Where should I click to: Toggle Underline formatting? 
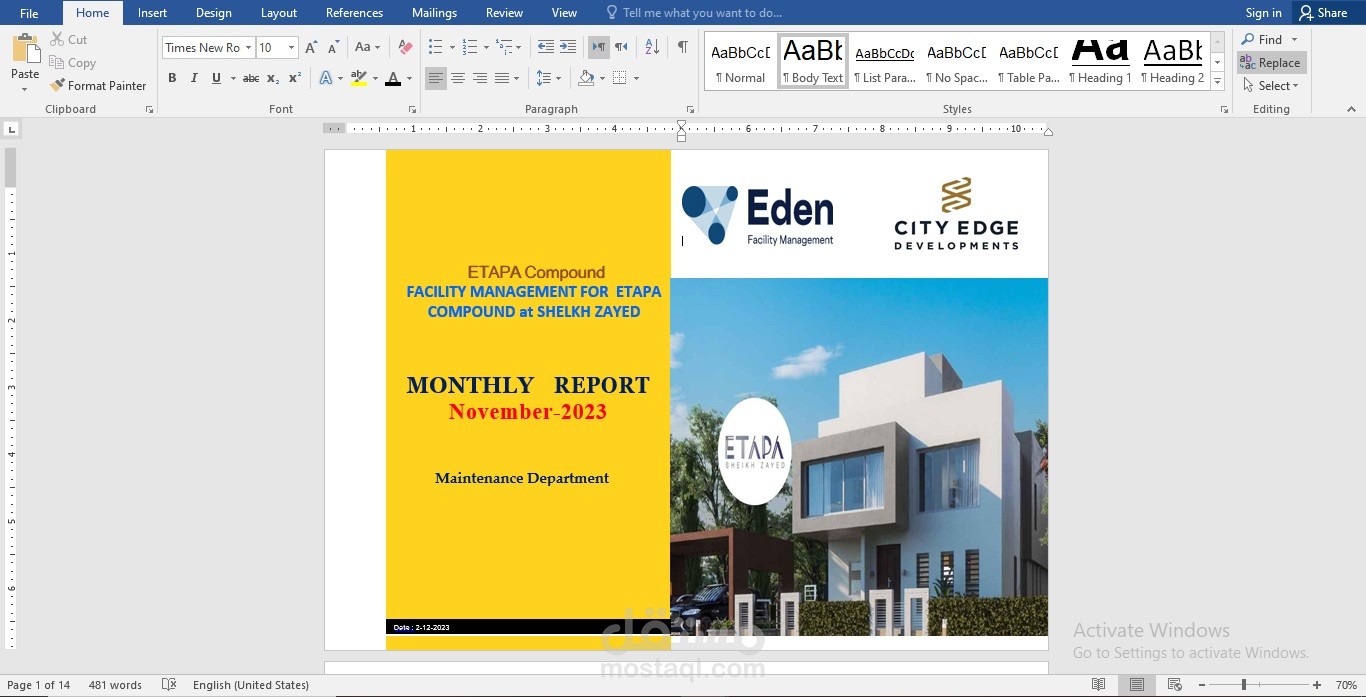point(216,78)
